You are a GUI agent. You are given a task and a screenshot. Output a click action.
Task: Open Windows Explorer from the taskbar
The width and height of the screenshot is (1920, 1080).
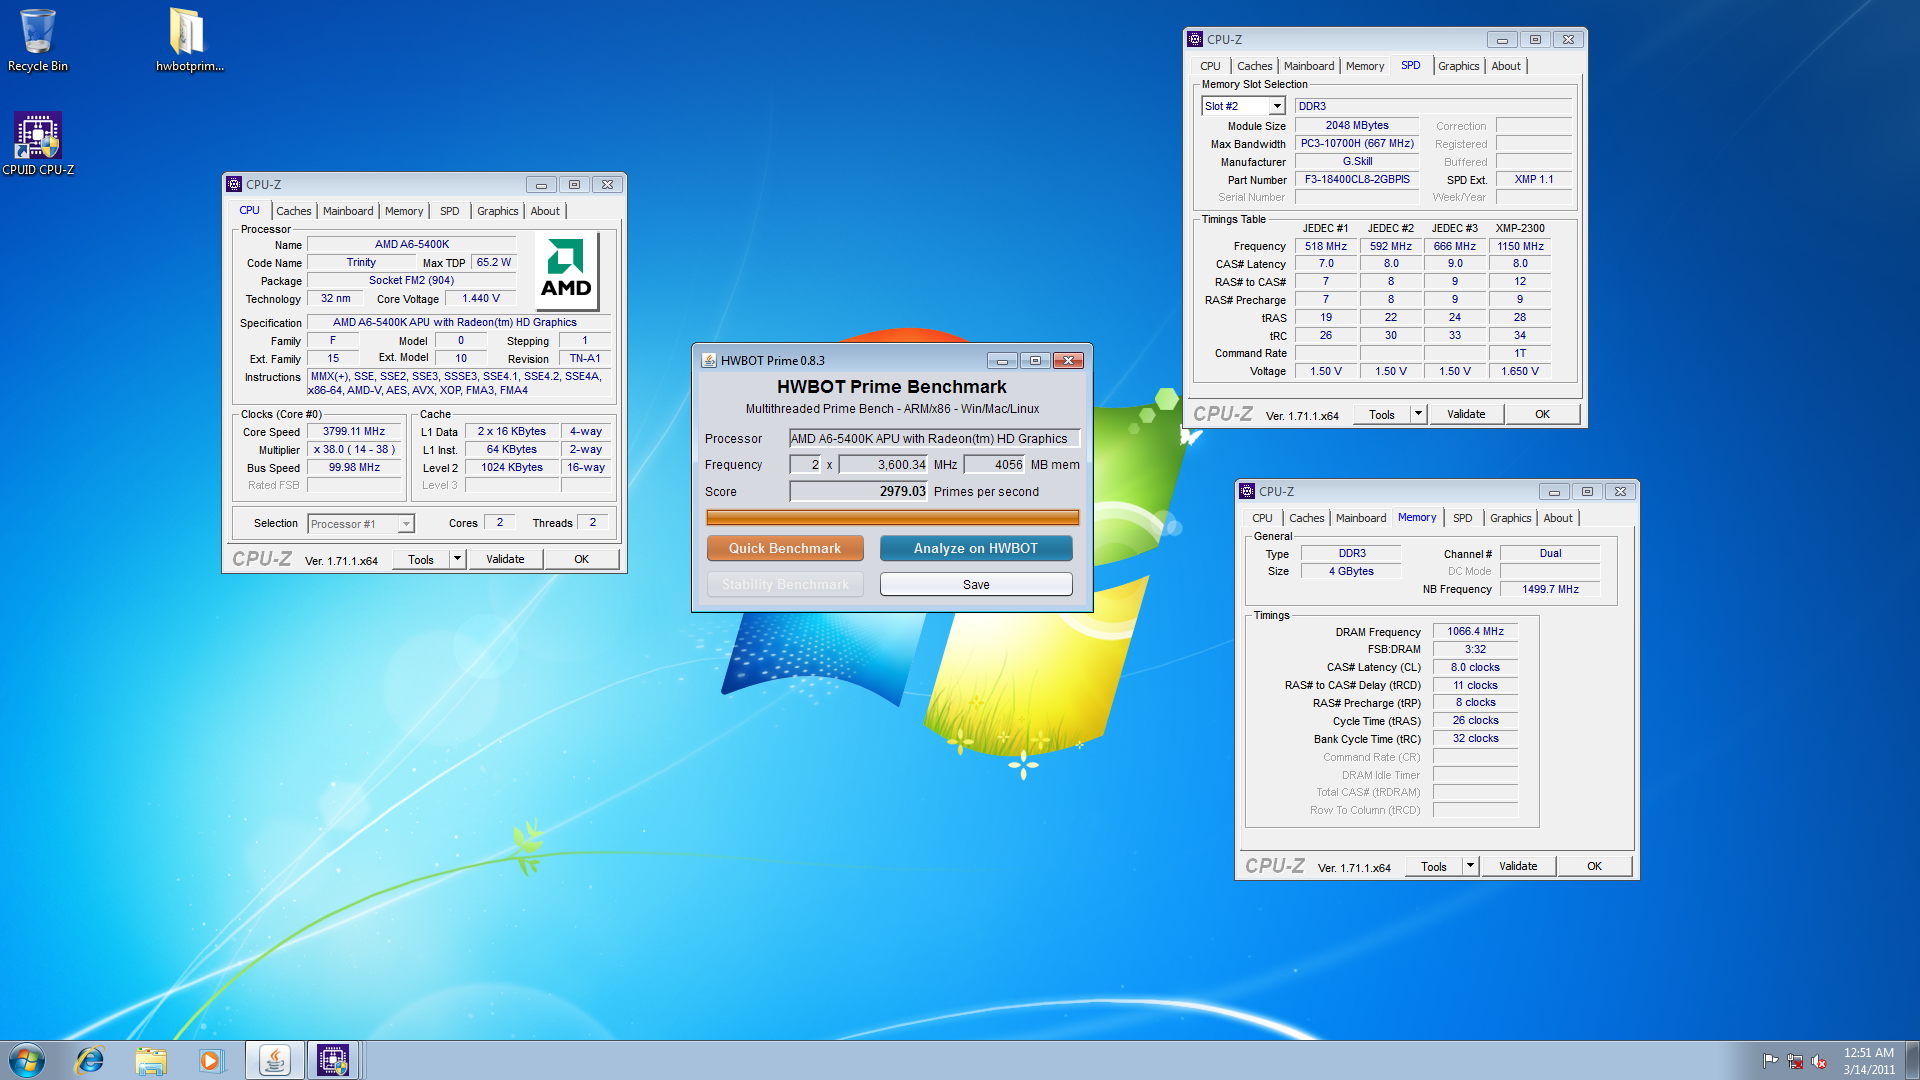coord(151,1060)
